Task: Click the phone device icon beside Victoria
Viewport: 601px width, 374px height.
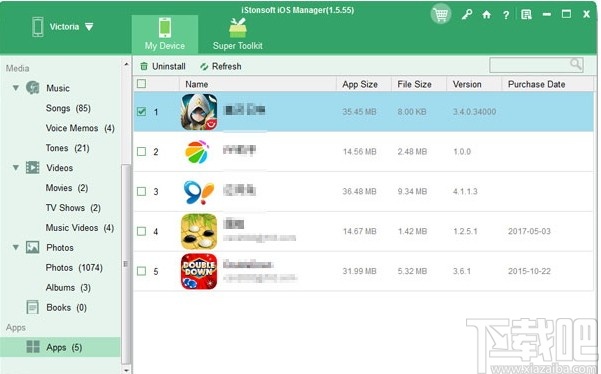Action: point(38,27)
